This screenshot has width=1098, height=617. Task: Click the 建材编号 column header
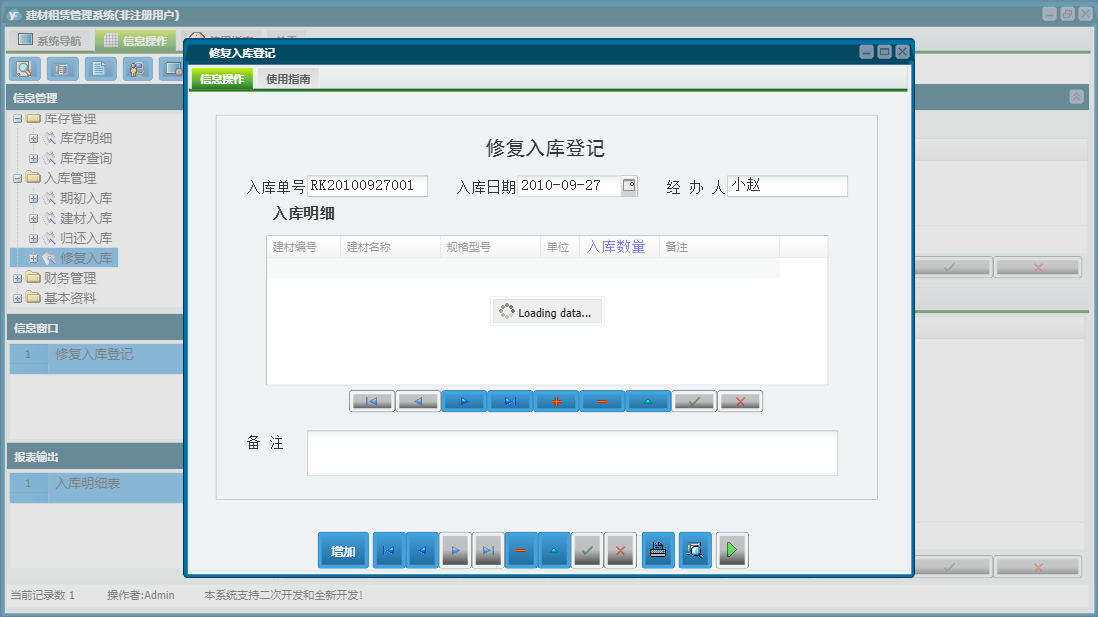(303, 247)
